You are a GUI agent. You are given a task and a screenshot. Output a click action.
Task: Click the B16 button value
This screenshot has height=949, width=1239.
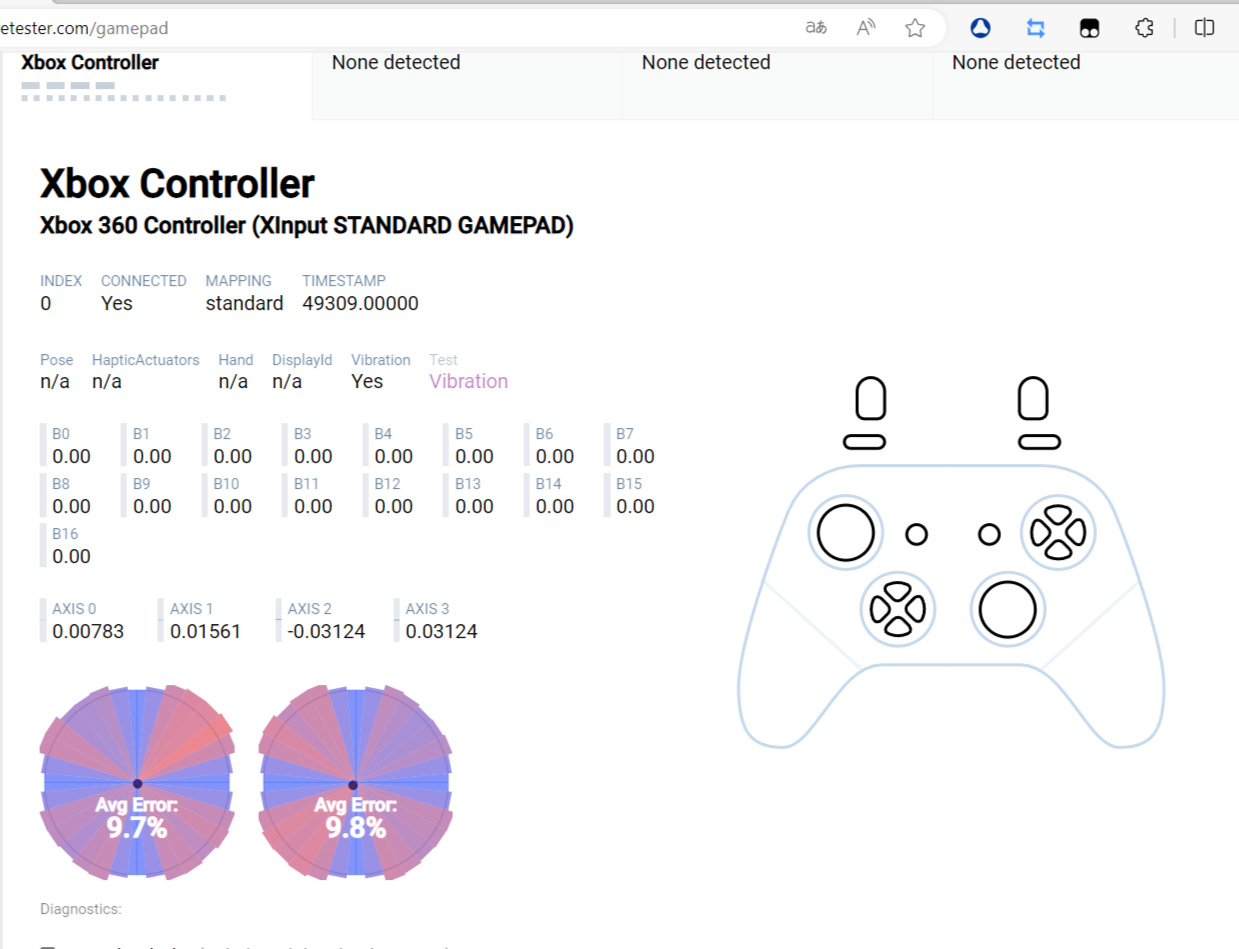point(71,556)
